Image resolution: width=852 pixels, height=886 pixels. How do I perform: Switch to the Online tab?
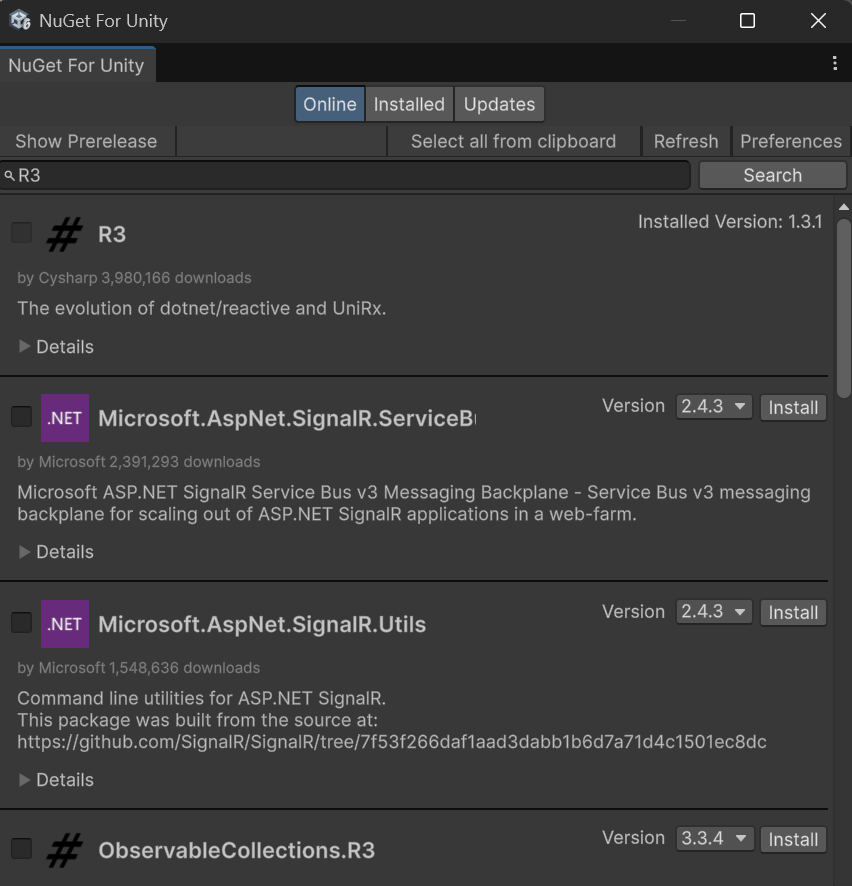330,104
